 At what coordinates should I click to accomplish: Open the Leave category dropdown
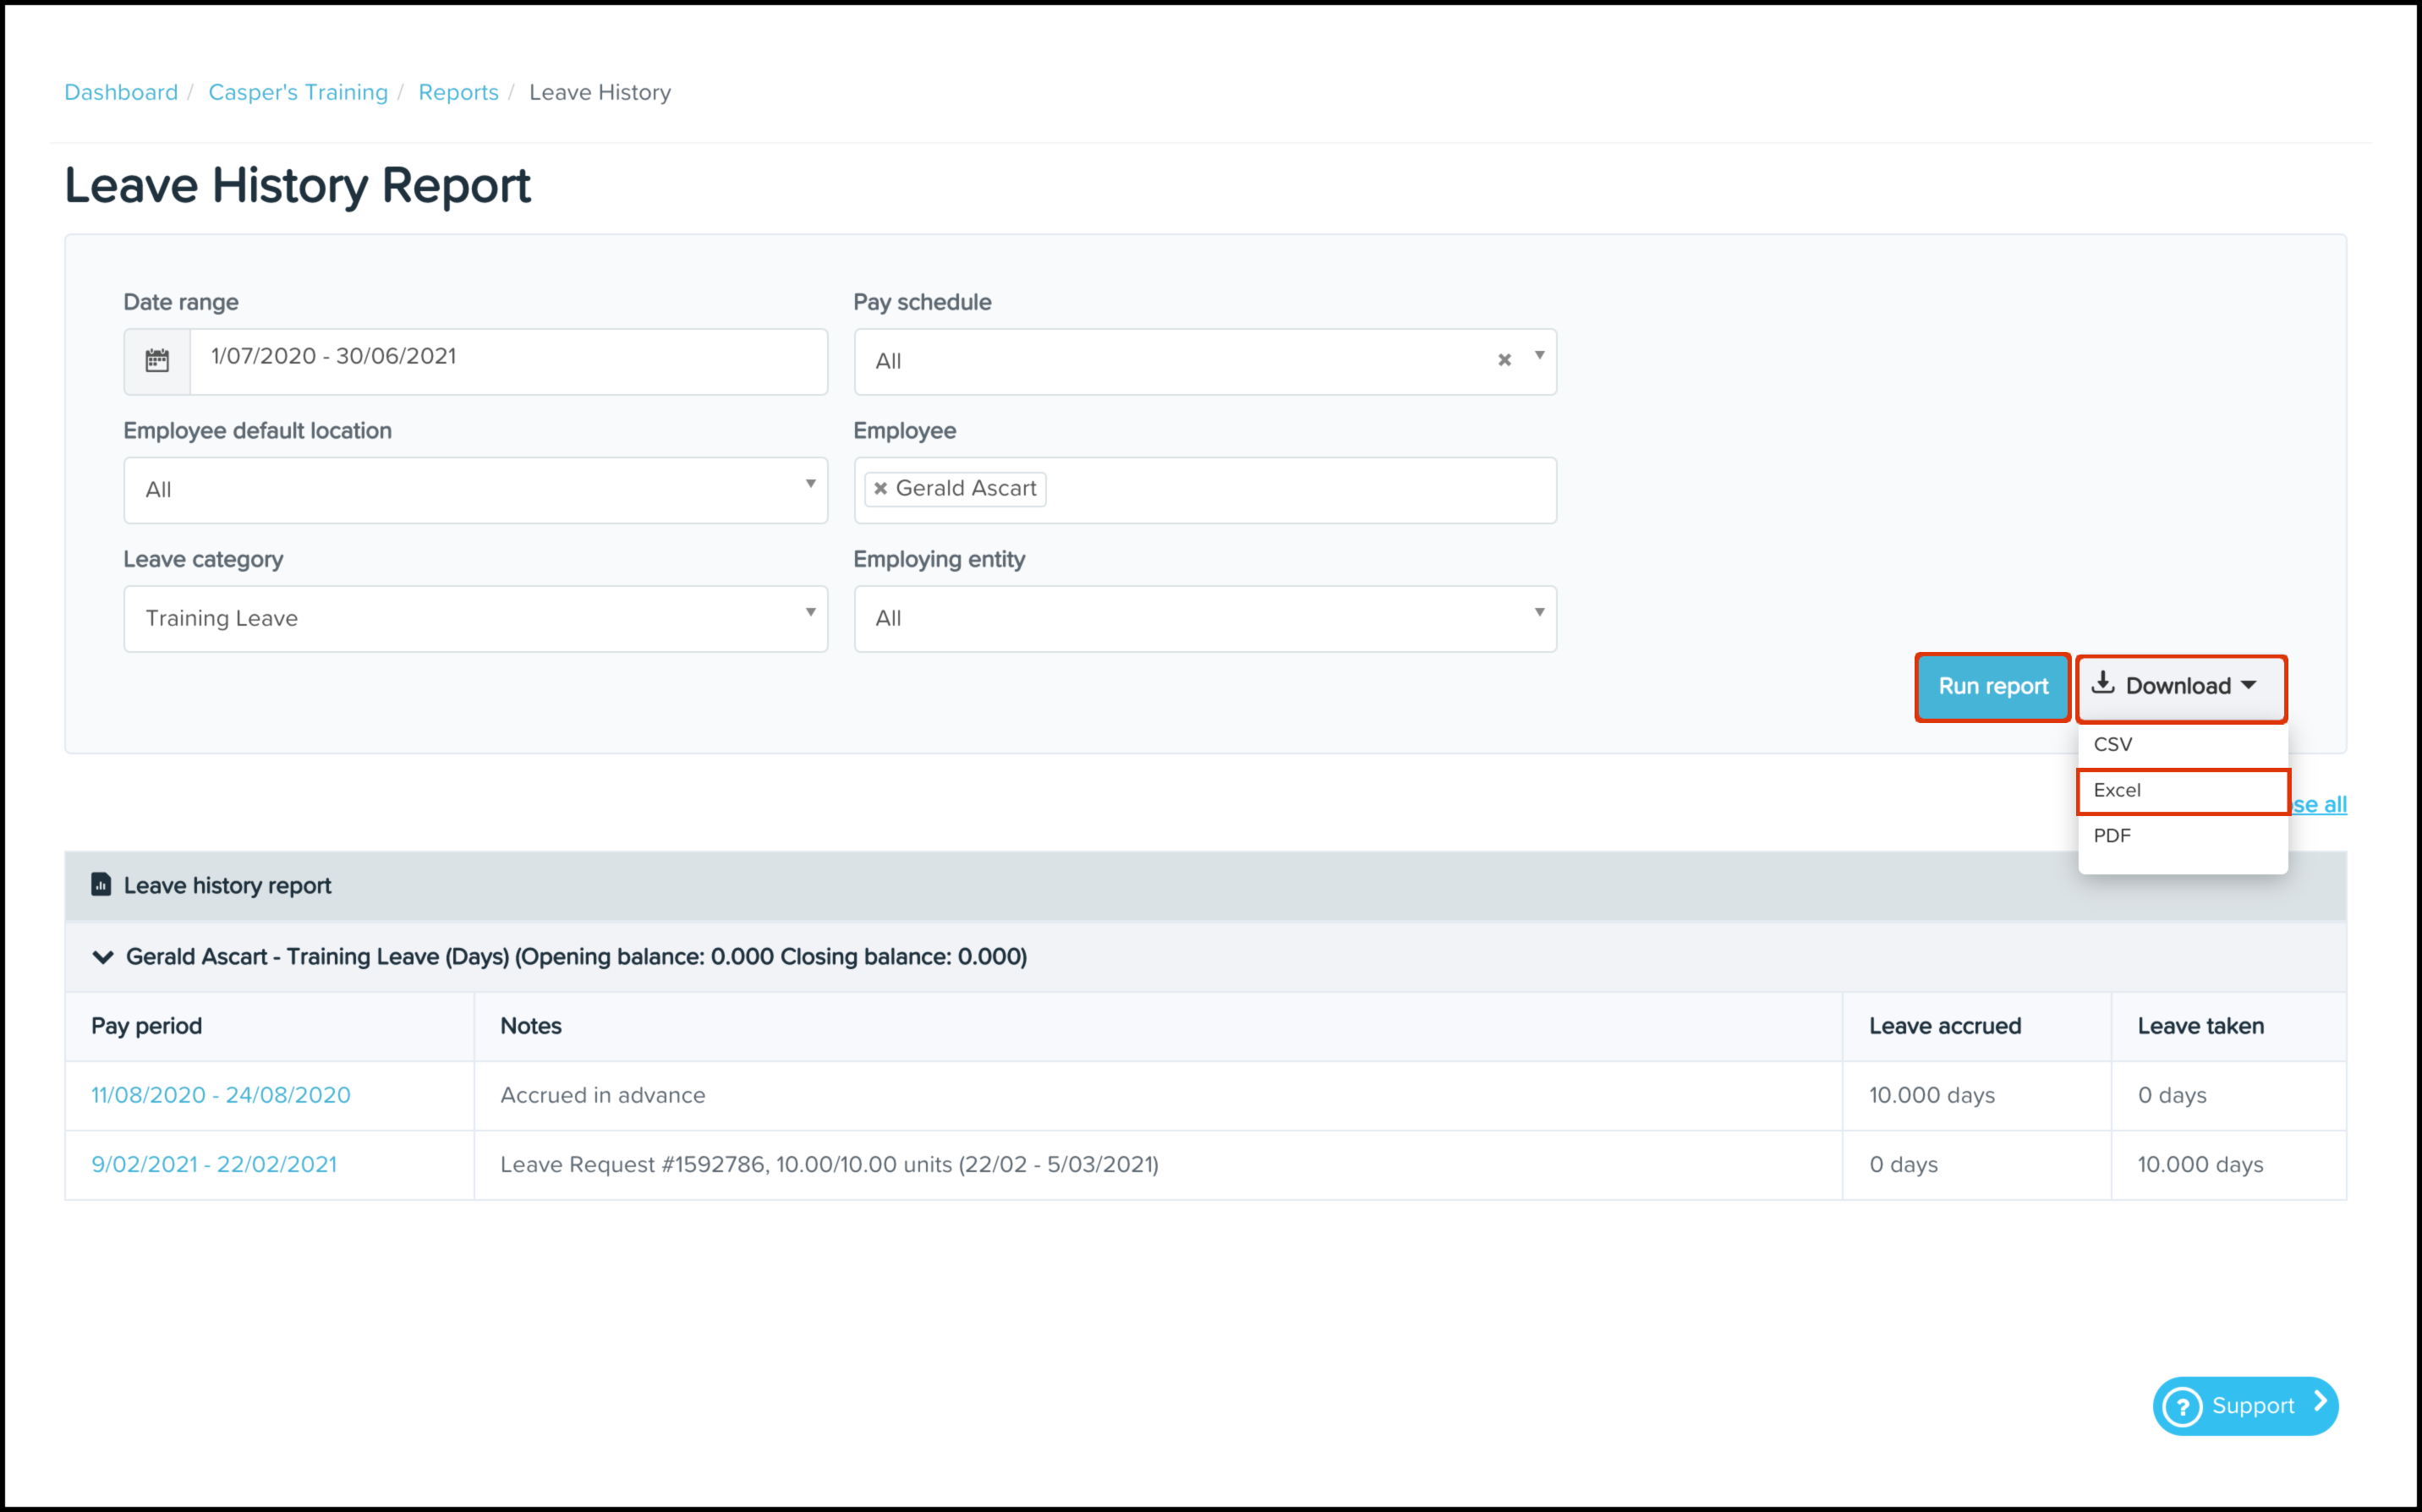(475, 618)
